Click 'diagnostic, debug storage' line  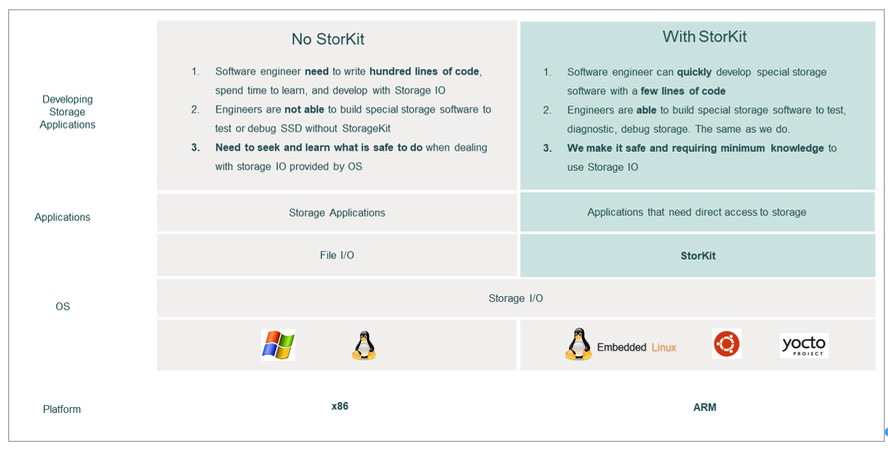[676, 129]
